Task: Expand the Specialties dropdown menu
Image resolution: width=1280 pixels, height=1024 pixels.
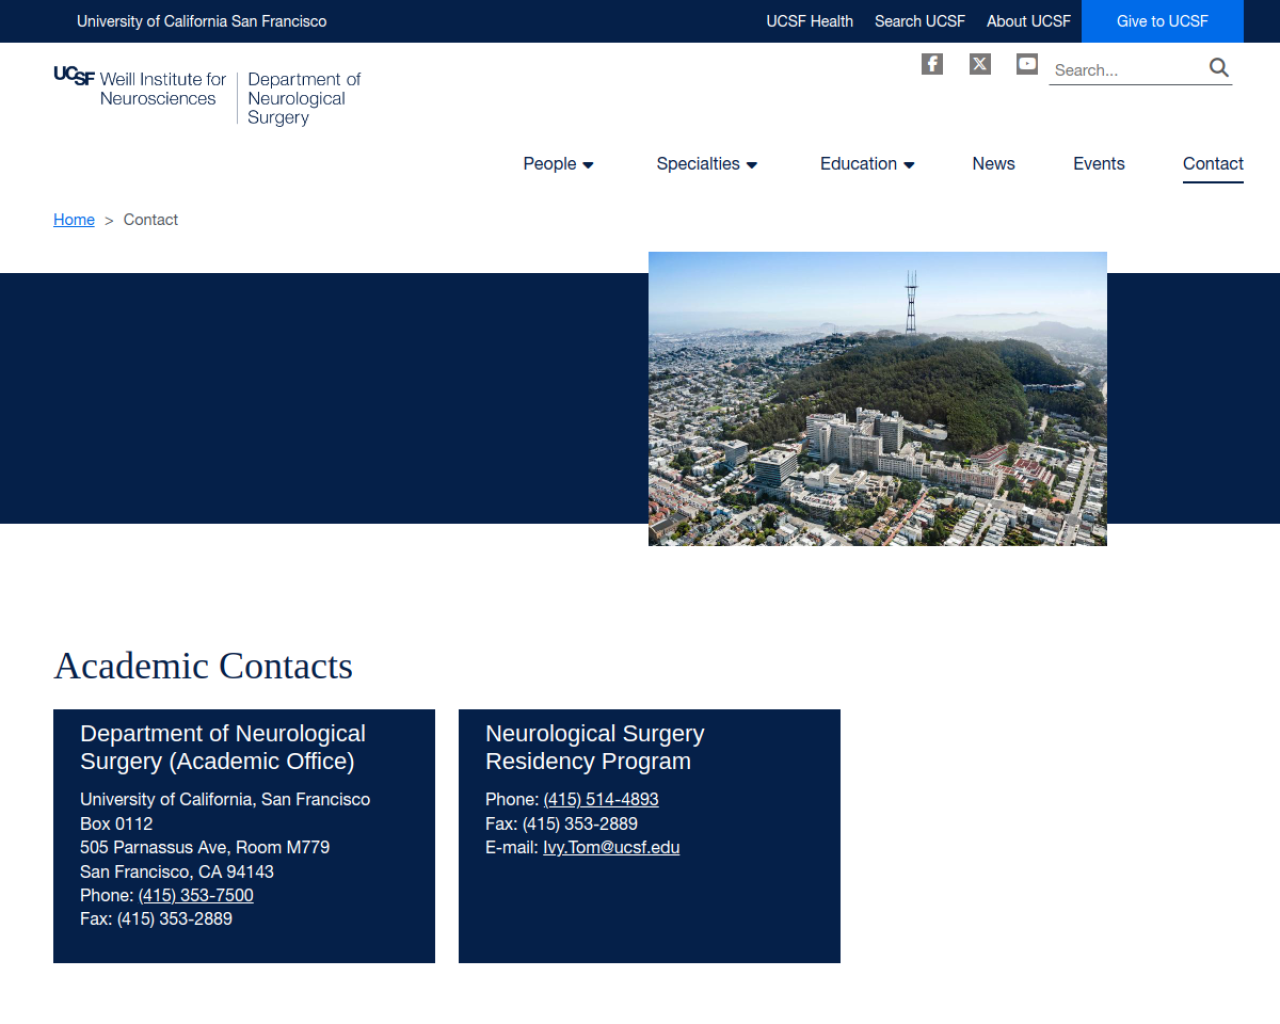Action: pos(707,164)
